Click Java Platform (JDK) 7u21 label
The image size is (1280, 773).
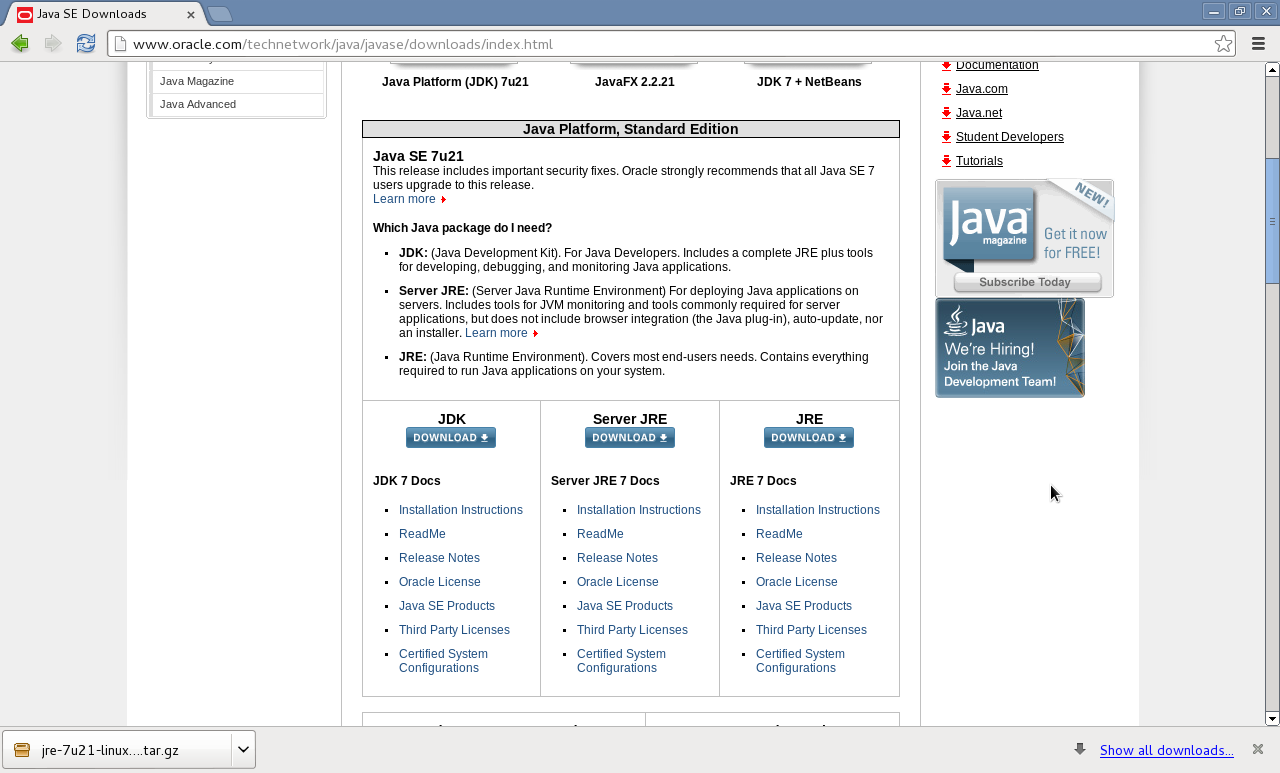455,82
